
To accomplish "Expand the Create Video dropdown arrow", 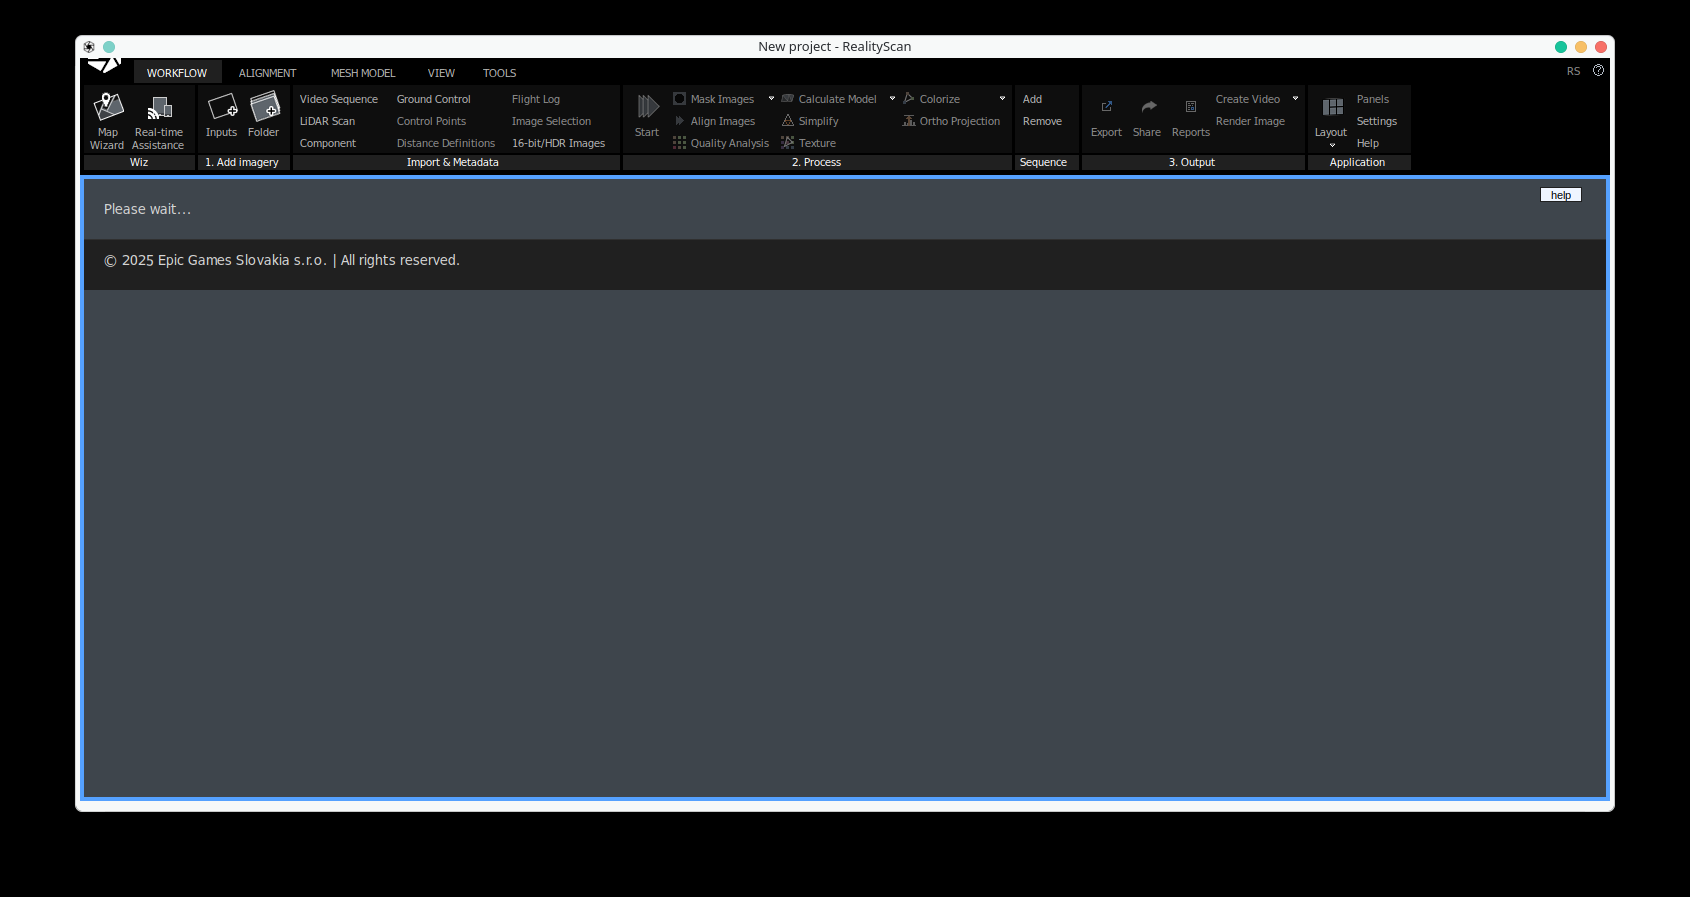I will pos(1295,99).
